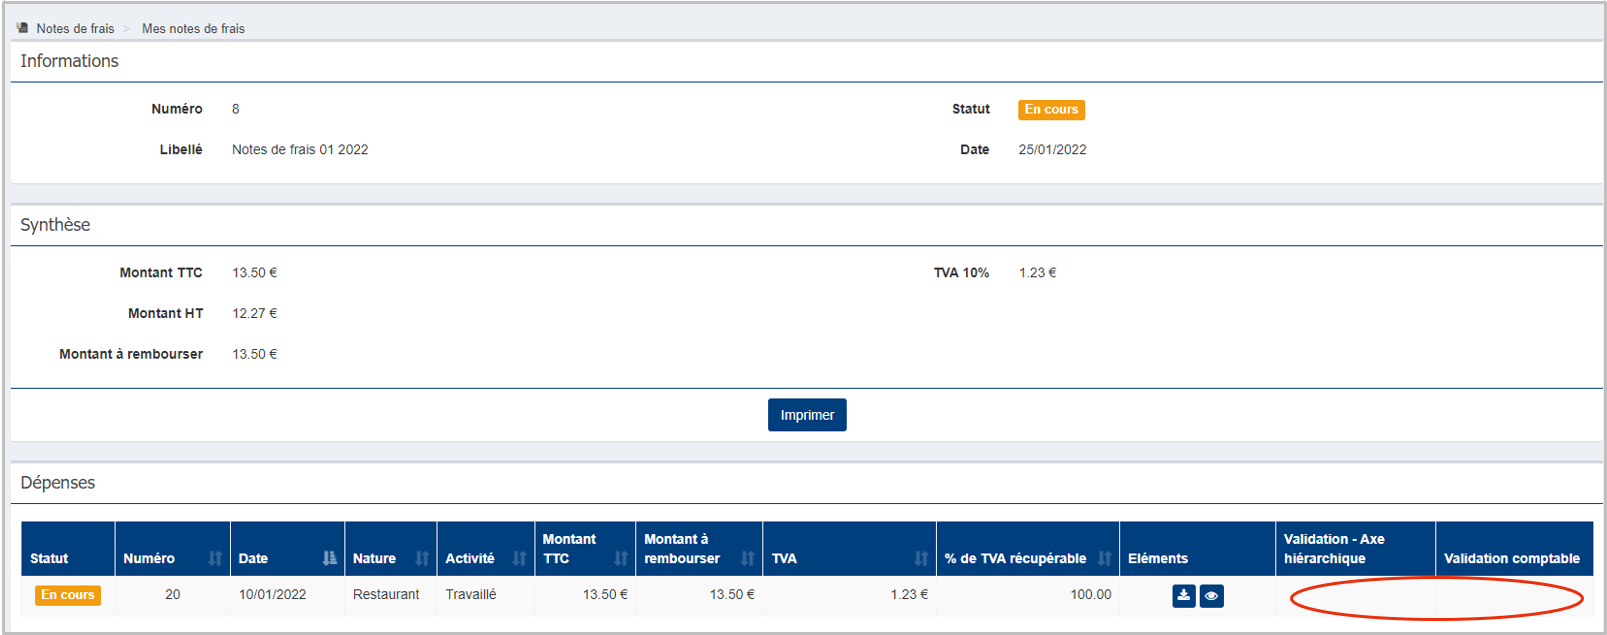Open the Notes de frais breadcrumb link
Viewport: 1607px width, 635px height.
(75, 29)
